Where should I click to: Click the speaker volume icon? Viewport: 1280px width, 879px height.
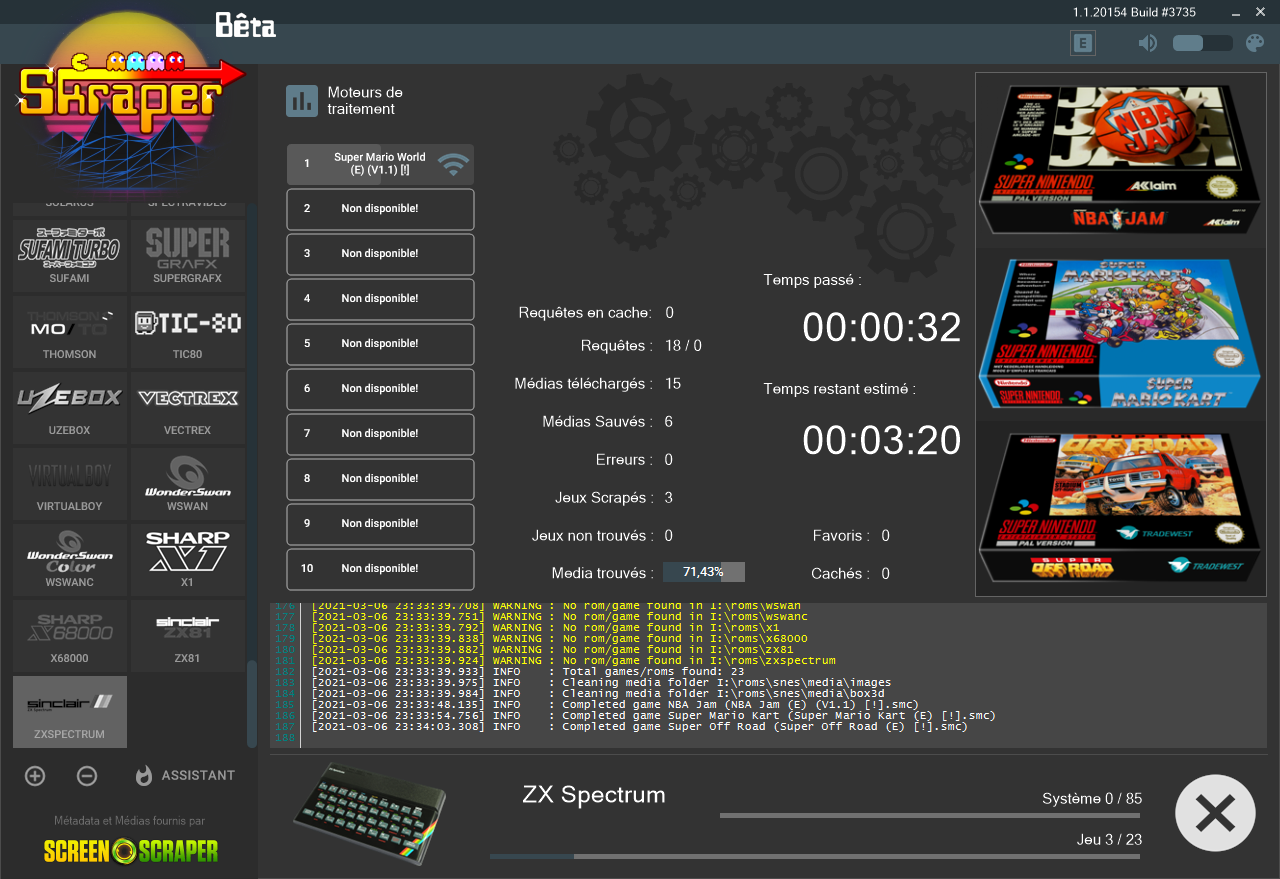point(1148,43)
